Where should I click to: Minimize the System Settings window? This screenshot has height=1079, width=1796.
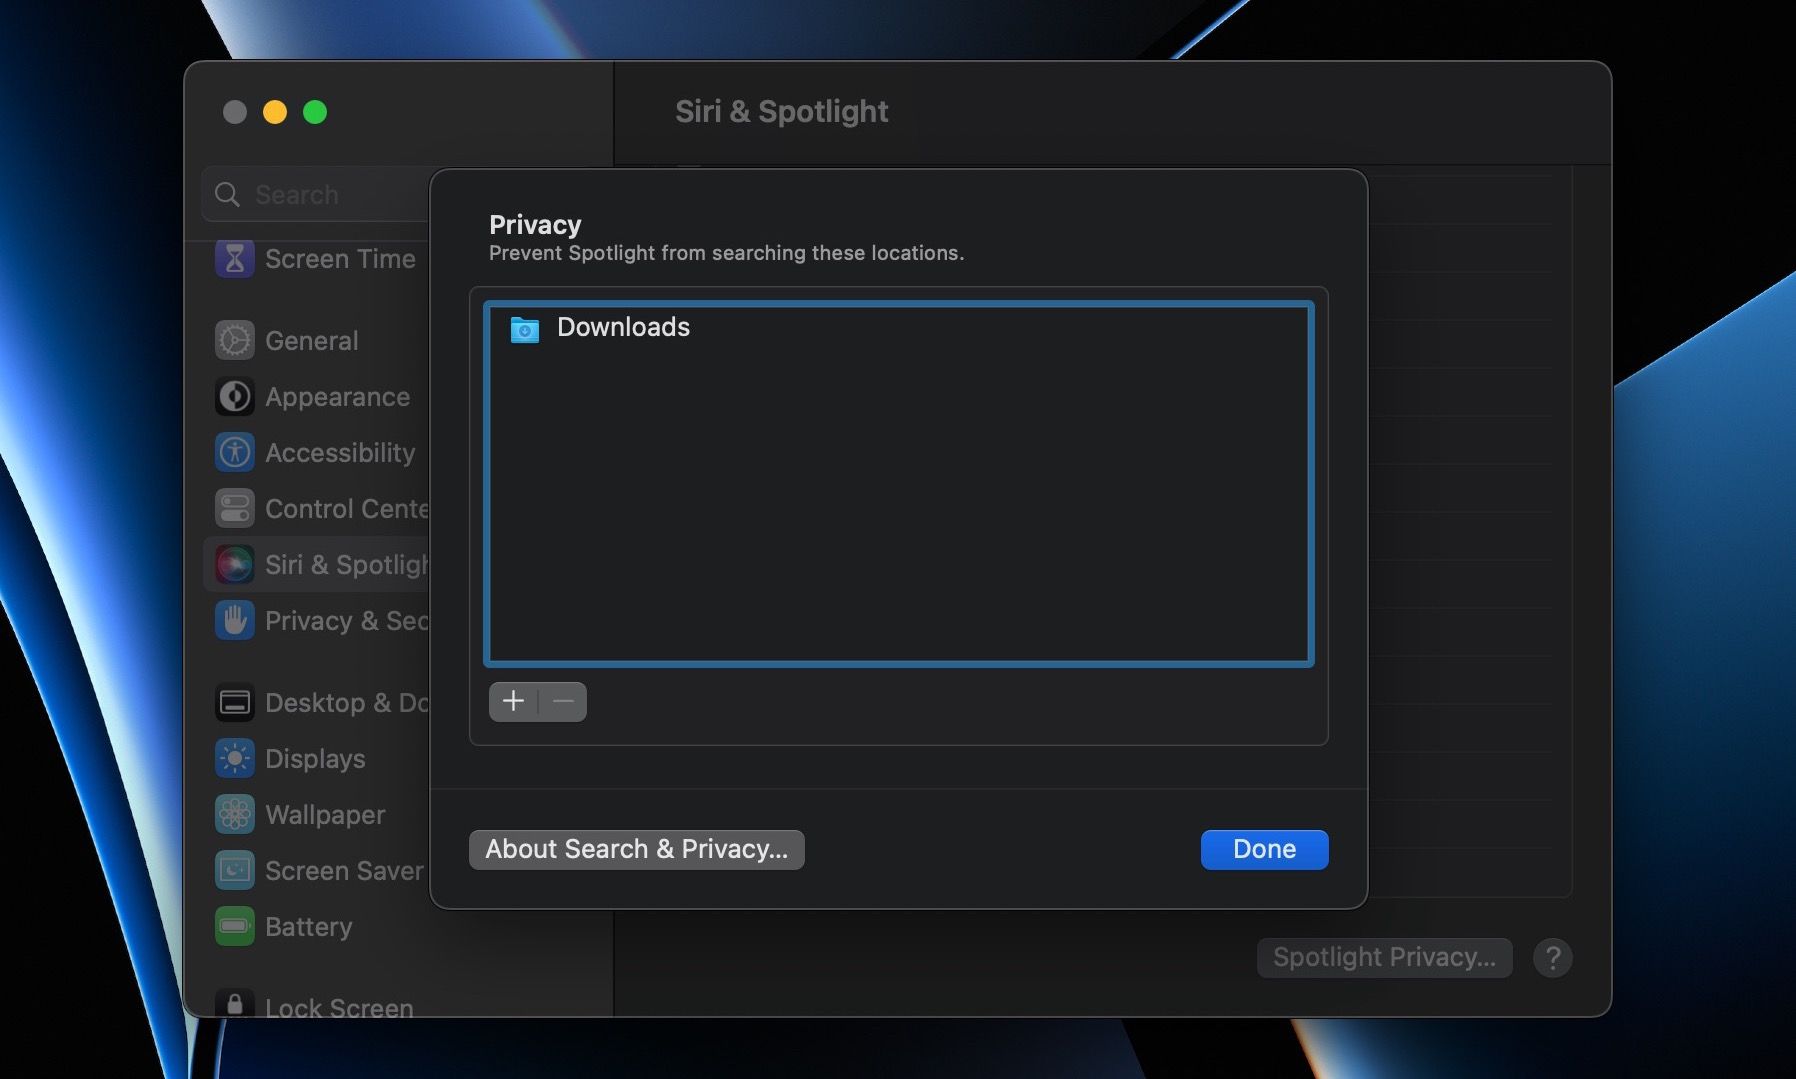click(275, 112)
